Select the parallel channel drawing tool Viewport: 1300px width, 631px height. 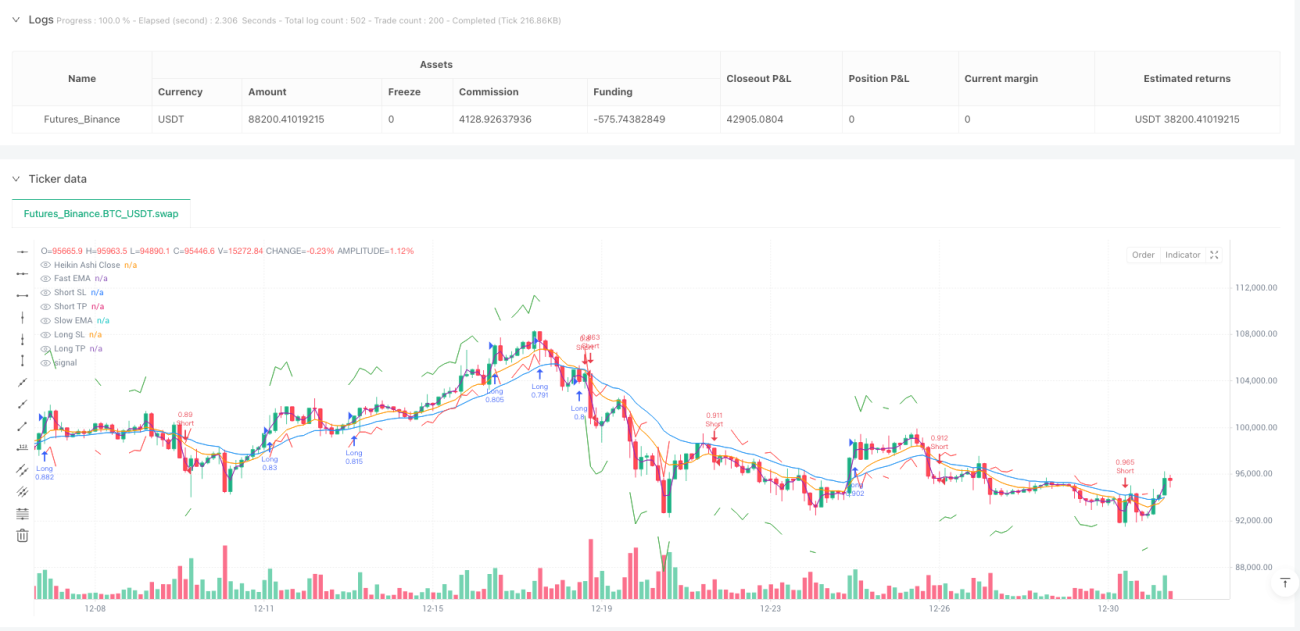22,470
